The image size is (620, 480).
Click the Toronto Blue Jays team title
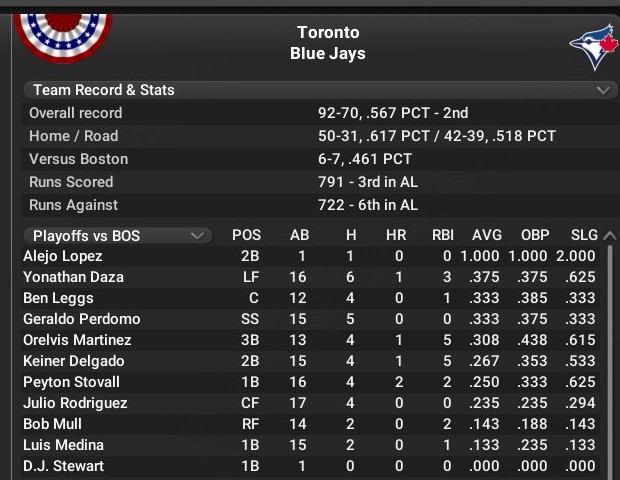tap(328, 43)
